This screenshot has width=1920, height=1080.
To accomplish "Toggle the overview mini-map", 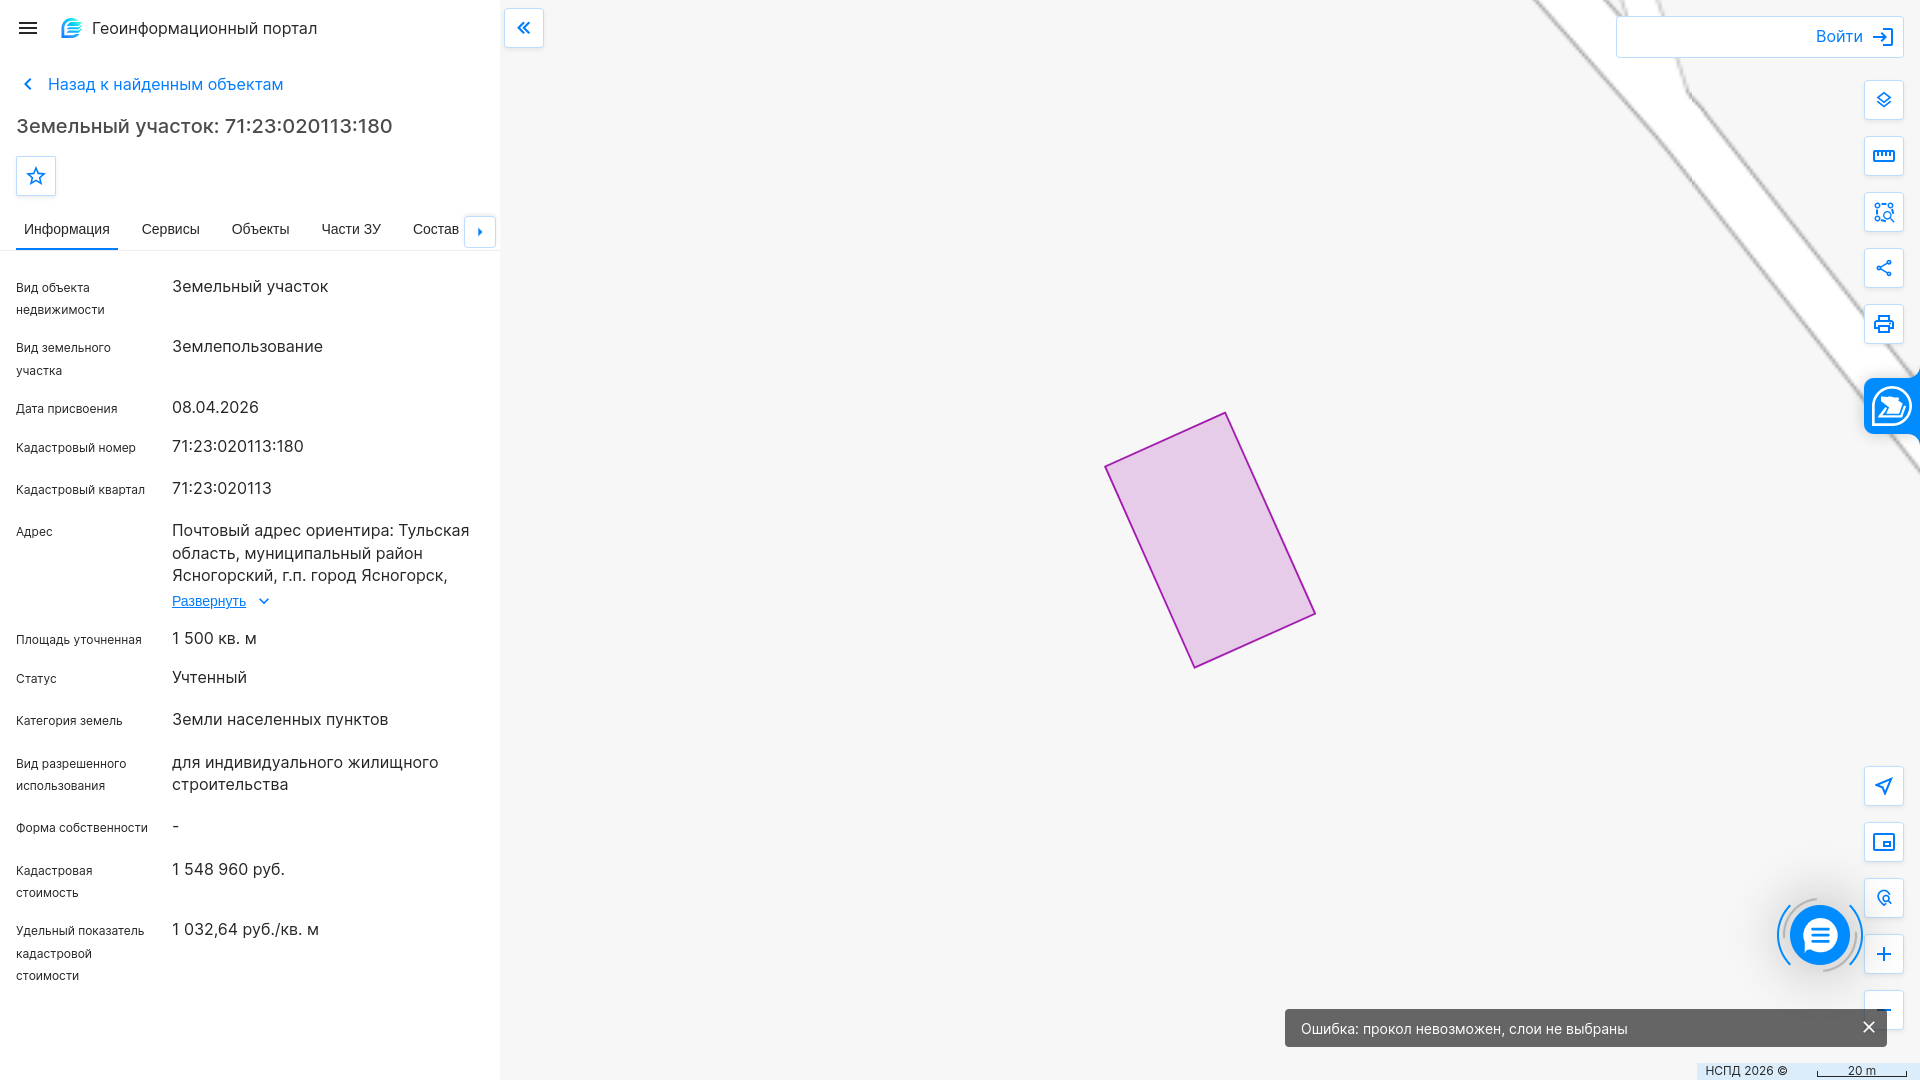I will tap(1884, 842).
